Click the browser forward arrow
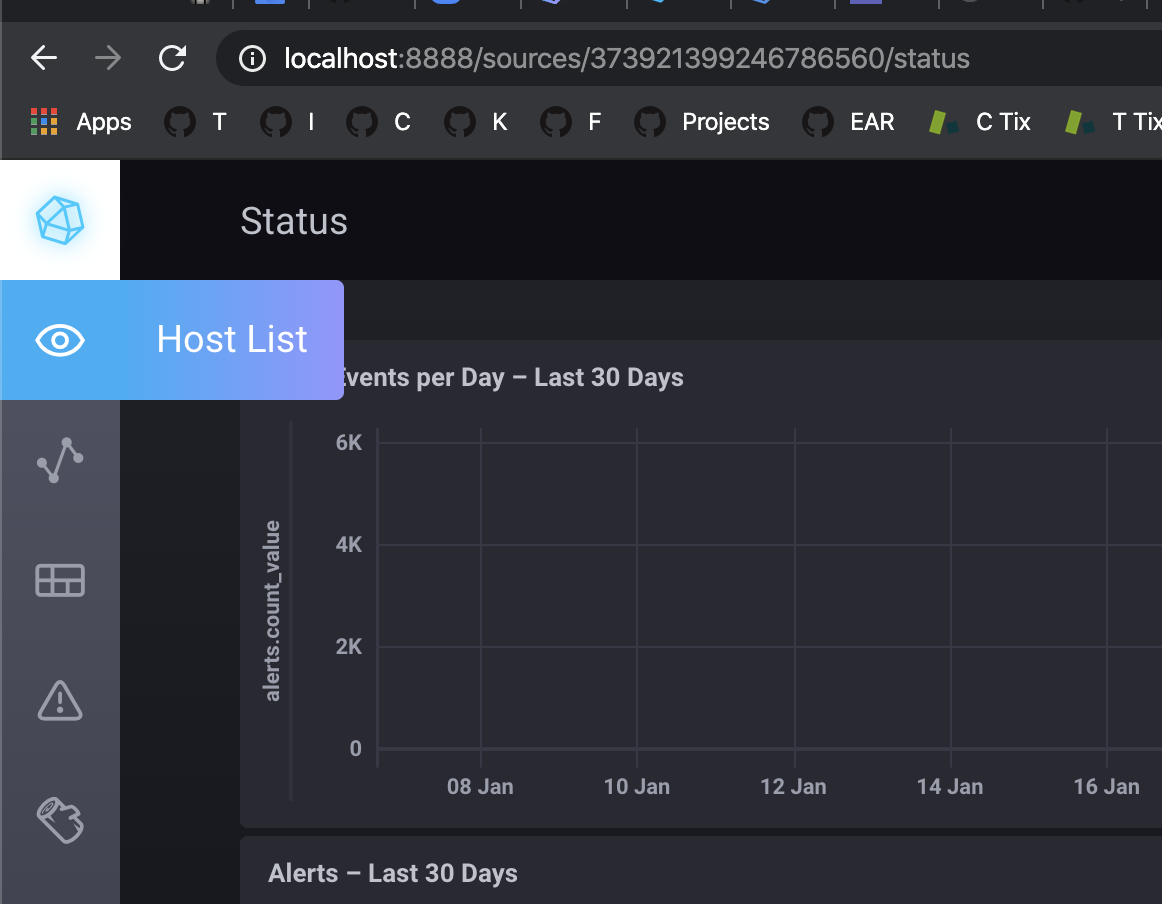 coord(107,58)
